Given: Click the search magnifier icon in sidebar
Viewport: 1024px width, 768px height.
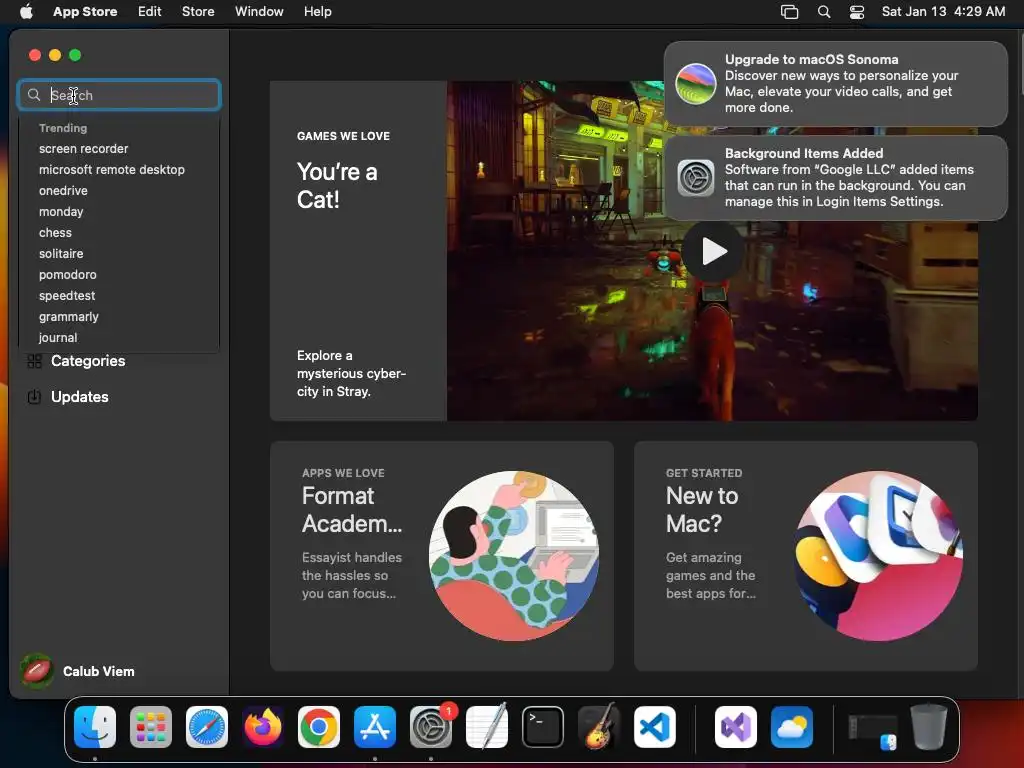Looking at the screenshot, I should 34,95.
